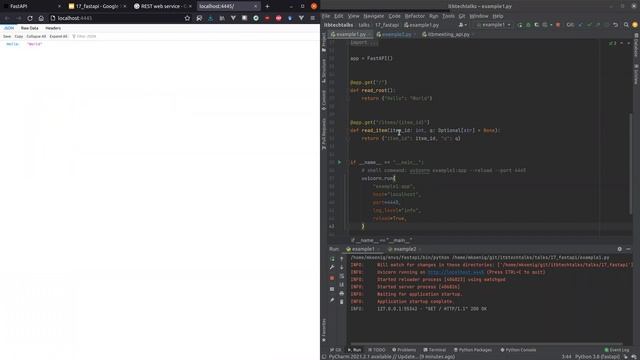Click the green run gutter arrow
The image size is (640, 360).
click(339, 162)
